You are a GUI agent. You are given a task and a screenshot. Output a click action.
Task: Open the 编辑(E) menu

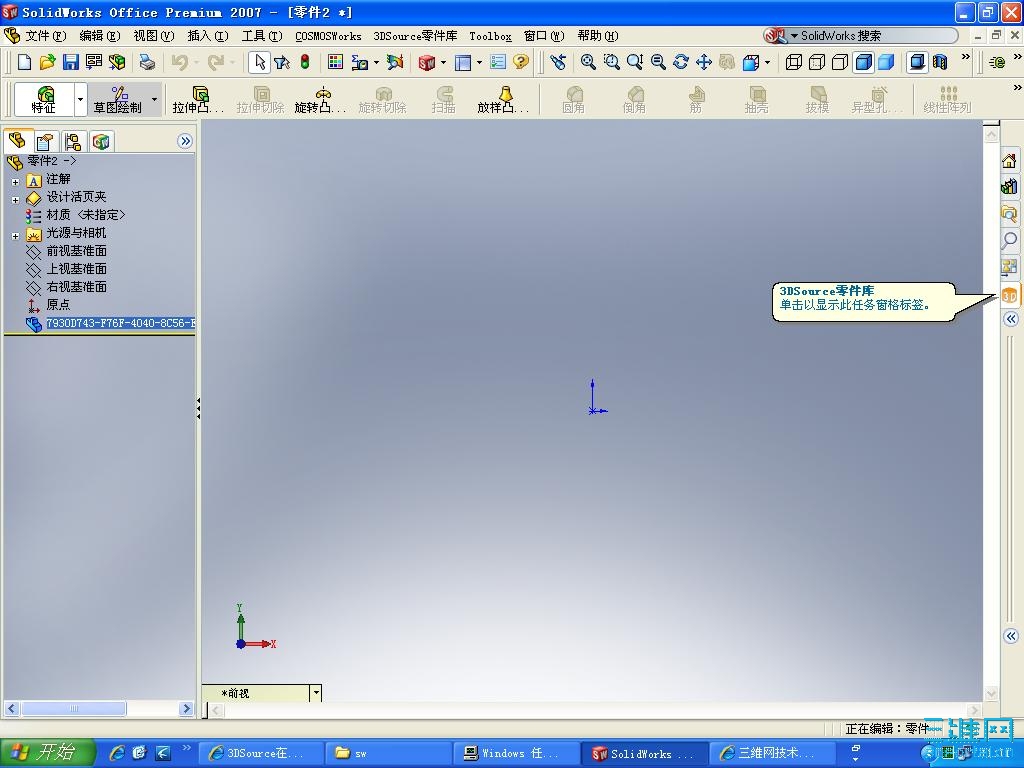[99, 36]
